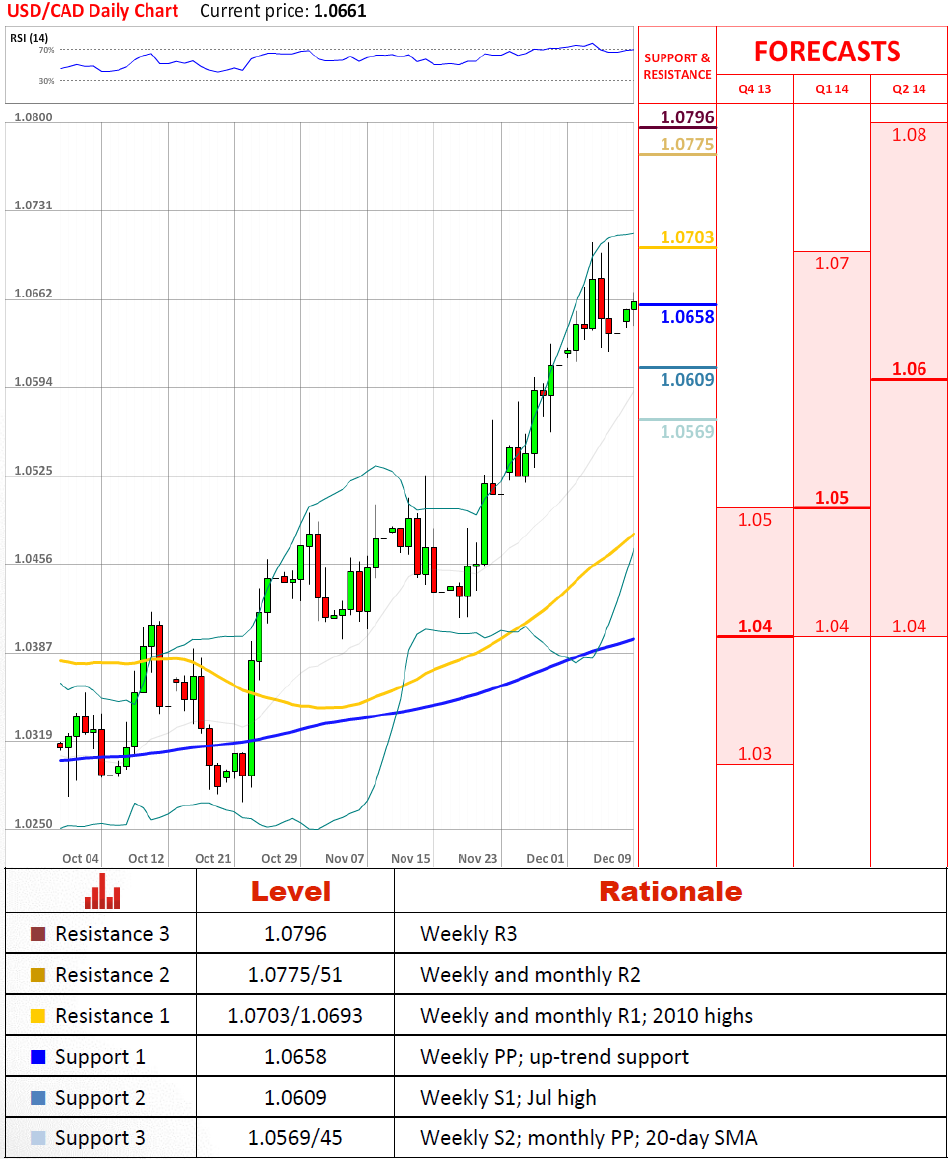Click the rationale mentioning 20-day SMA
Image resolution: width=950 pixels, height=1159 pixels.
(x=588, y=1139)
